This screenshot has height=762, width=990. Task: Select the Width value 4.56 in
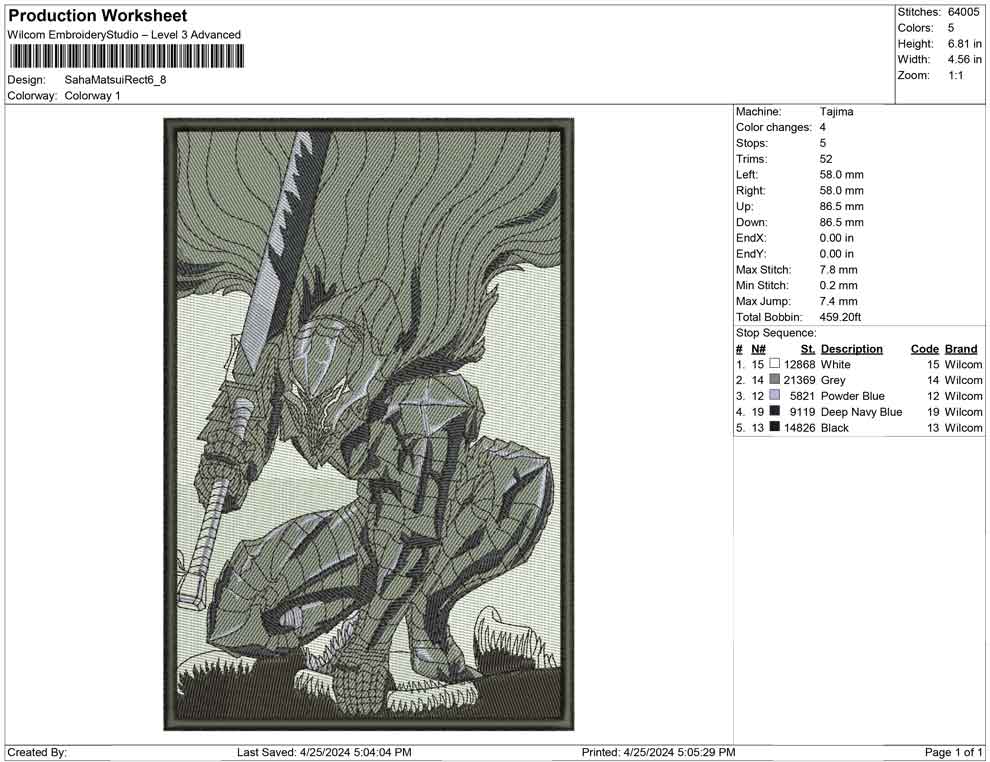965,59
